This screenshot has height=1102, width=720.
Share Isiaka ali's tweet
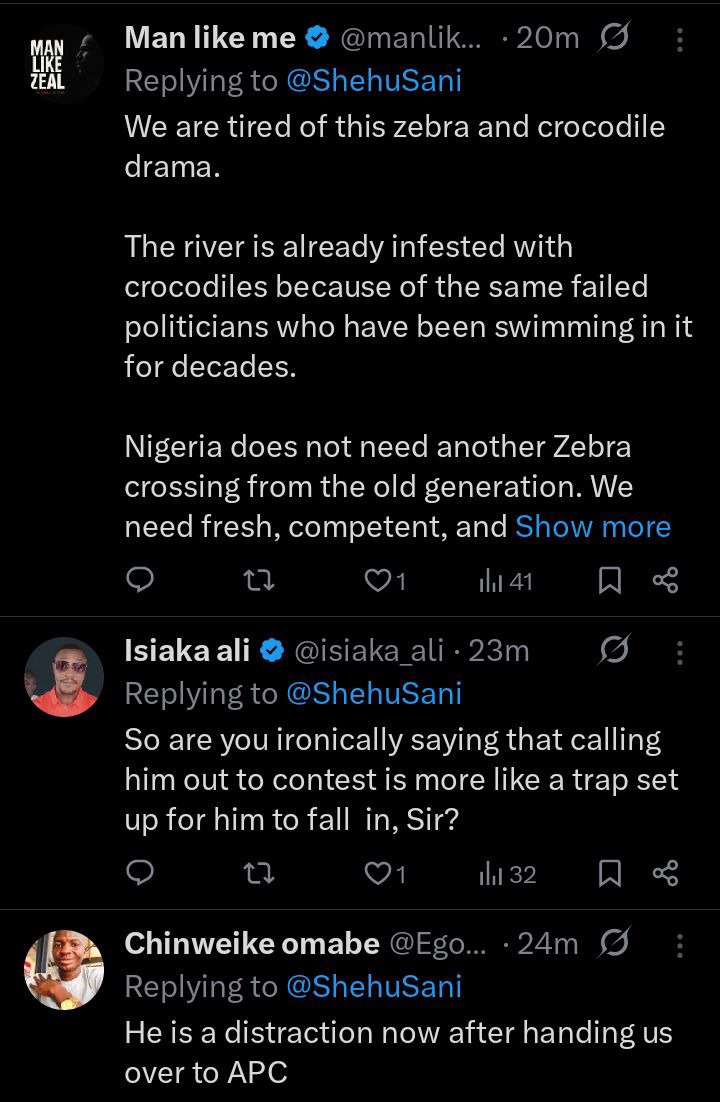(665, 874)
